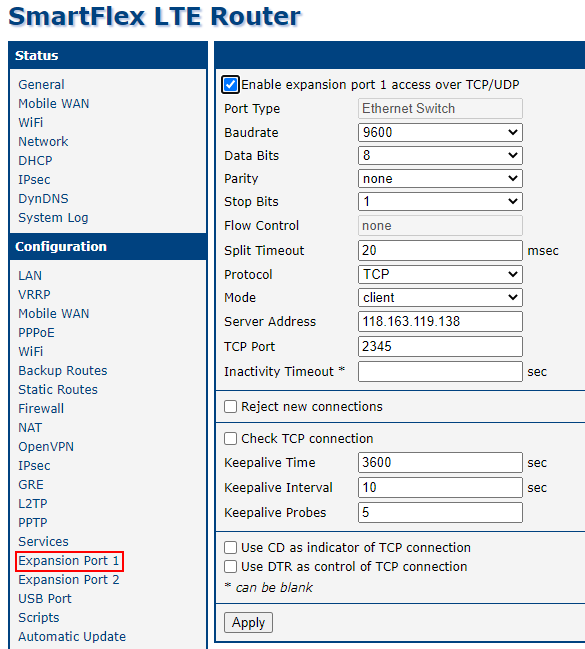Open PPTP configuration
Screen dimensions: 585x649
tap(33, 523)
